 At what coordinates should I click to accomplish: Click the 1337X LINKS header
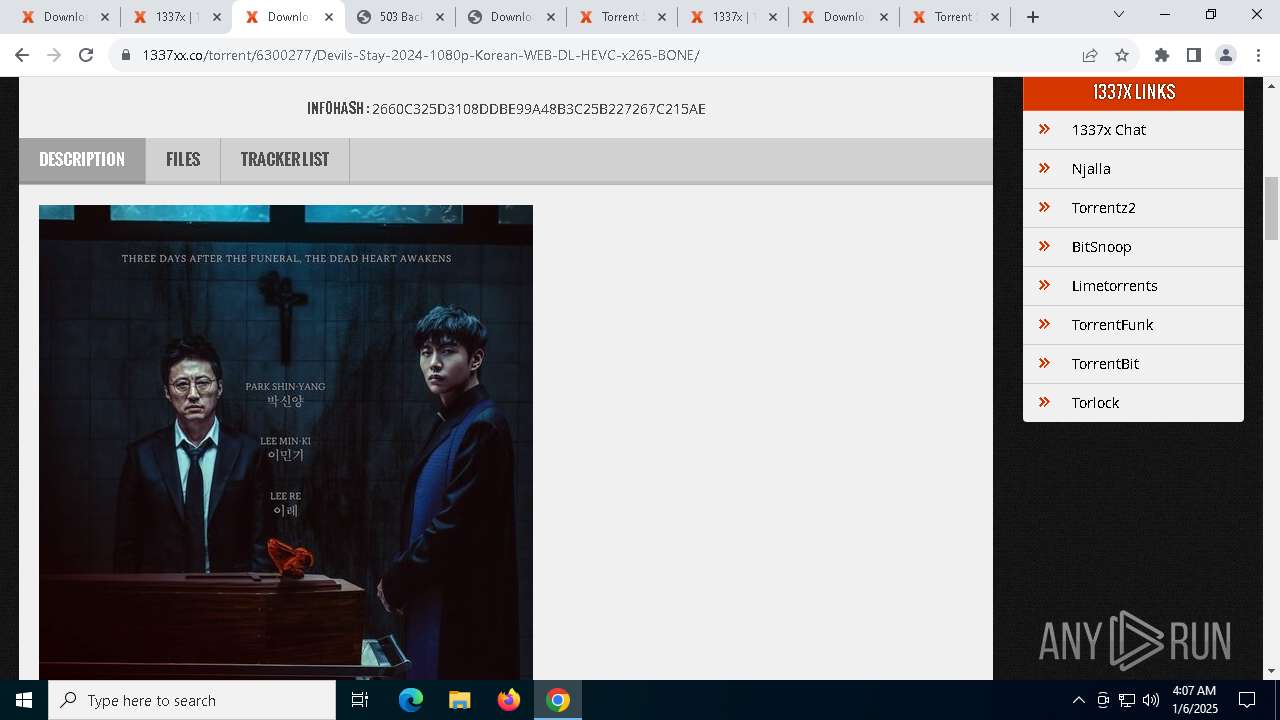[x=1134, y=92]
